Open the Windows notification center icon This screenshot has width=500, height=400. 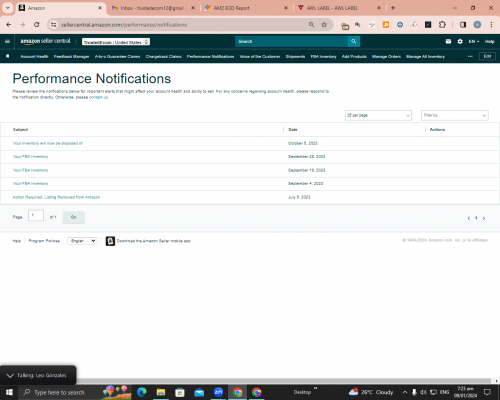pos(487,392)
